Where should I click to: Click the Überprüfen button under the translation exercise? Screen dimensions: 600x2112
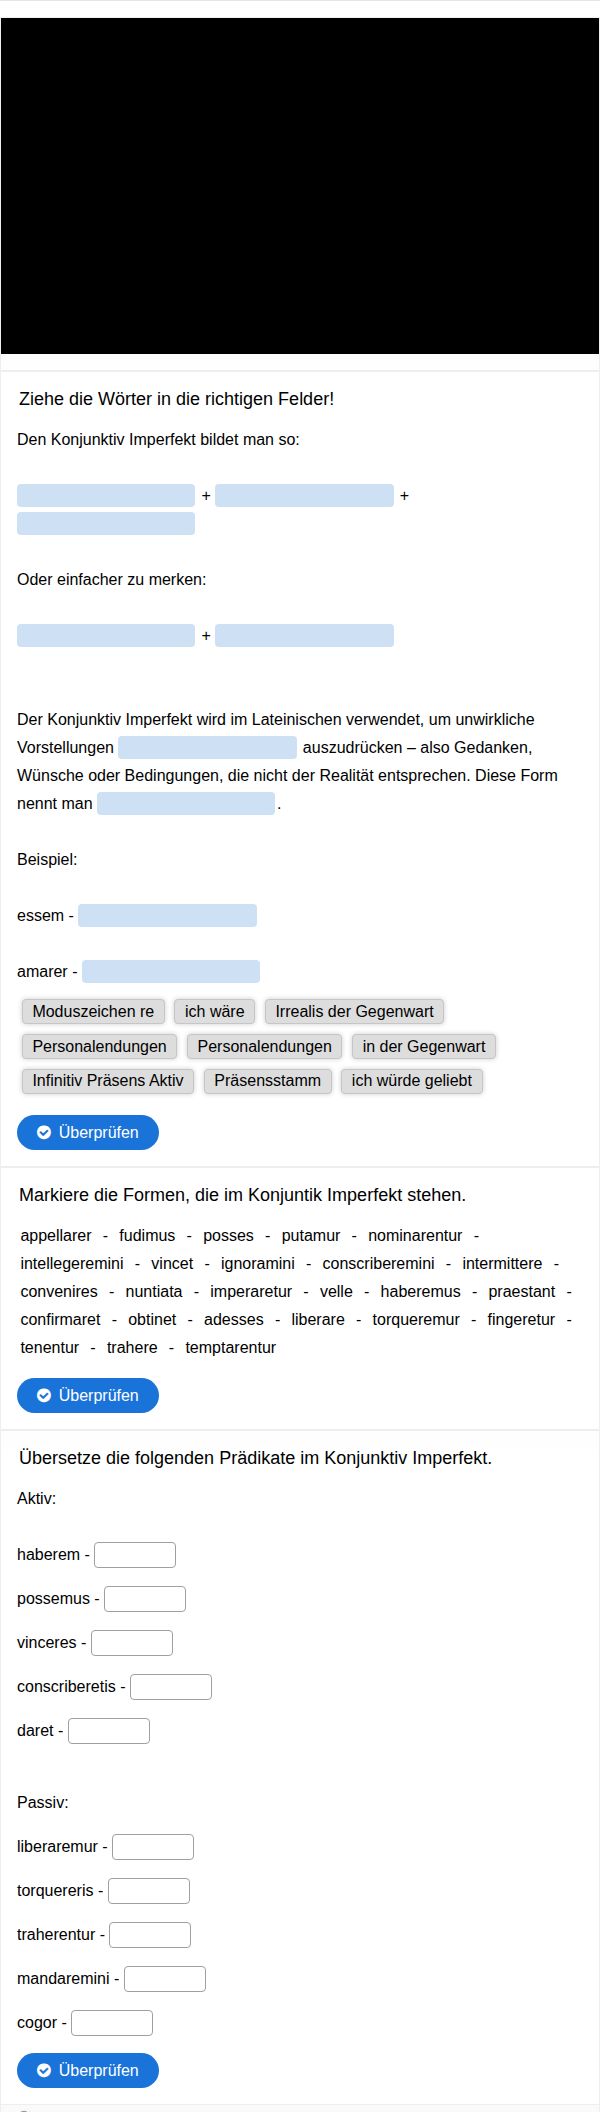[x=88, y=2070]
